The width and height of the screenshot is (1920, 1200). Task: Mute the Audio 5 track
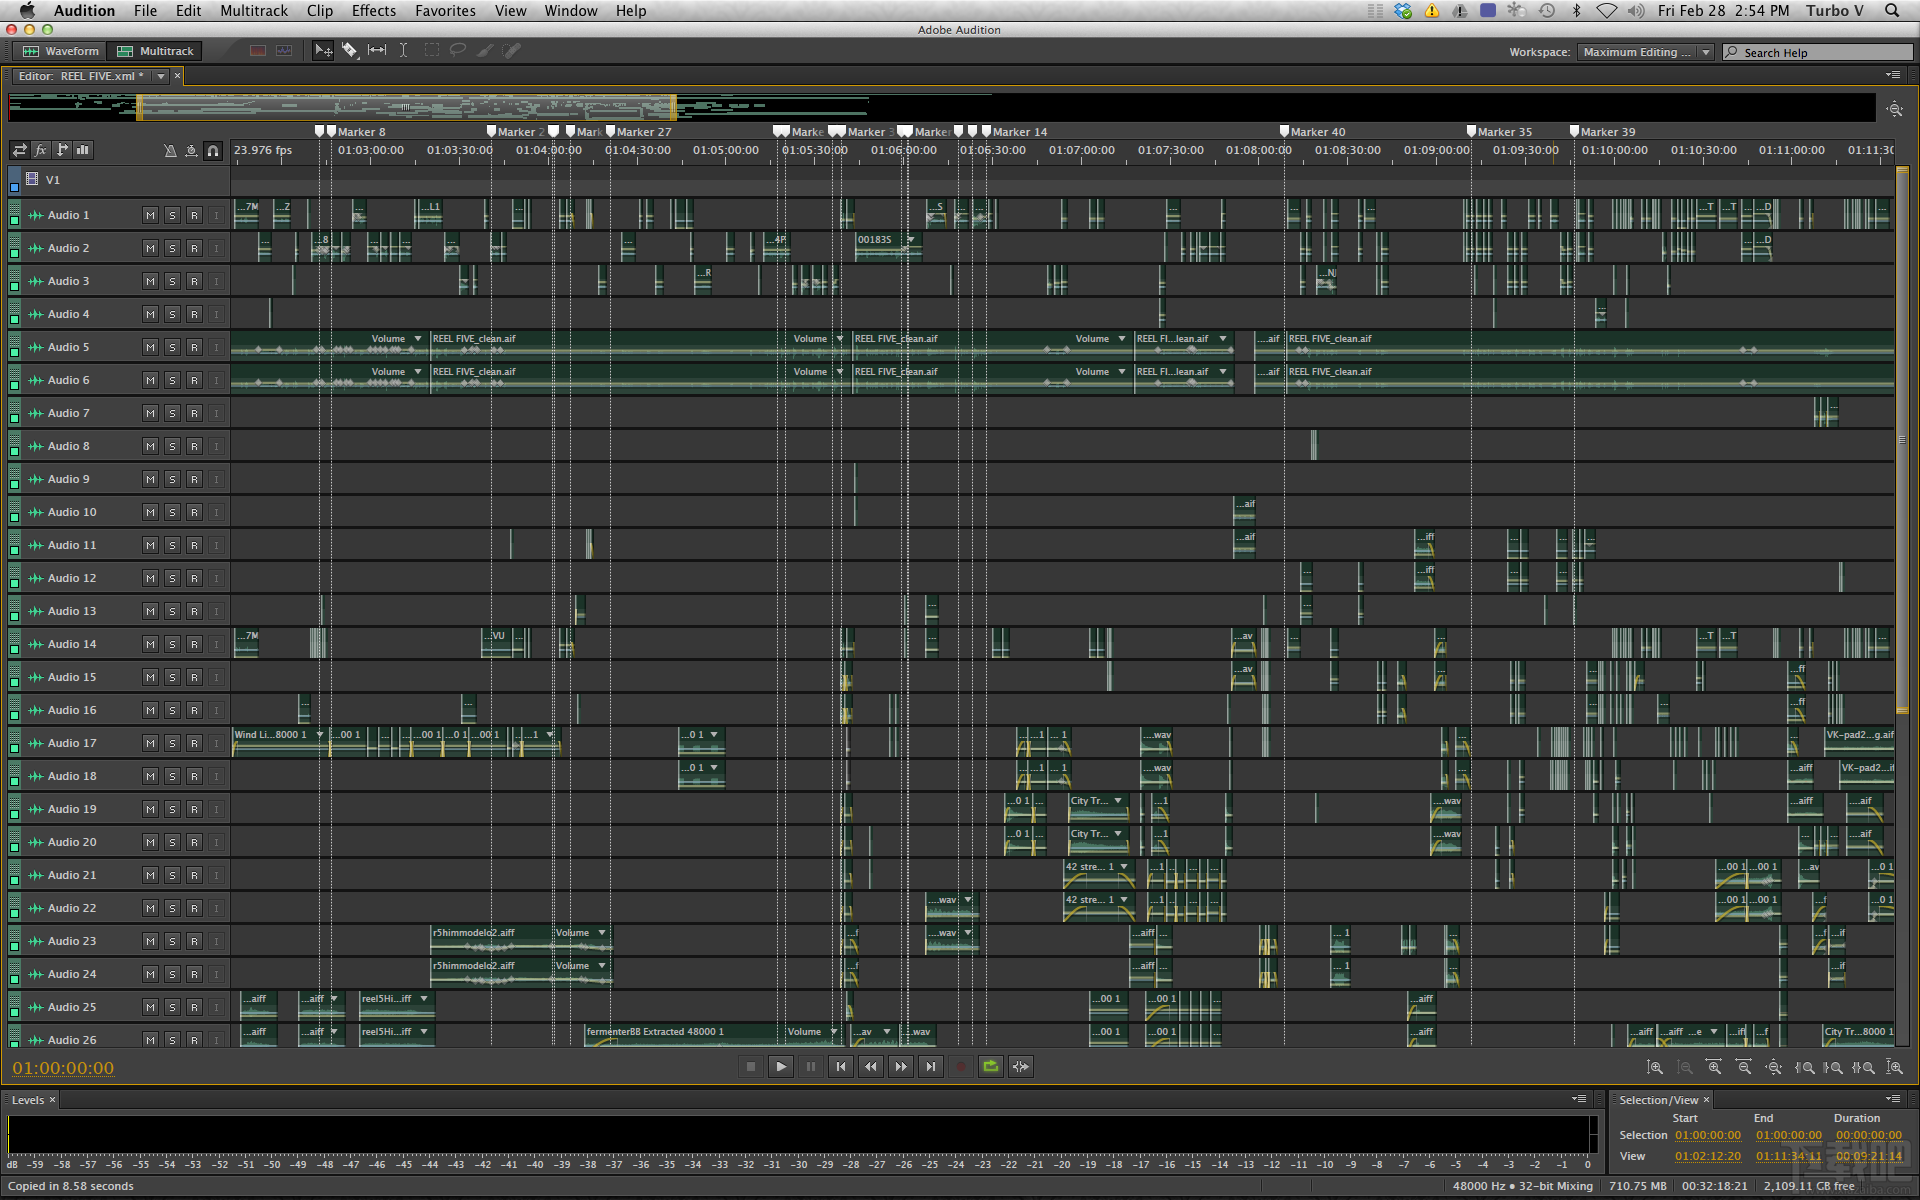[150, 347]
